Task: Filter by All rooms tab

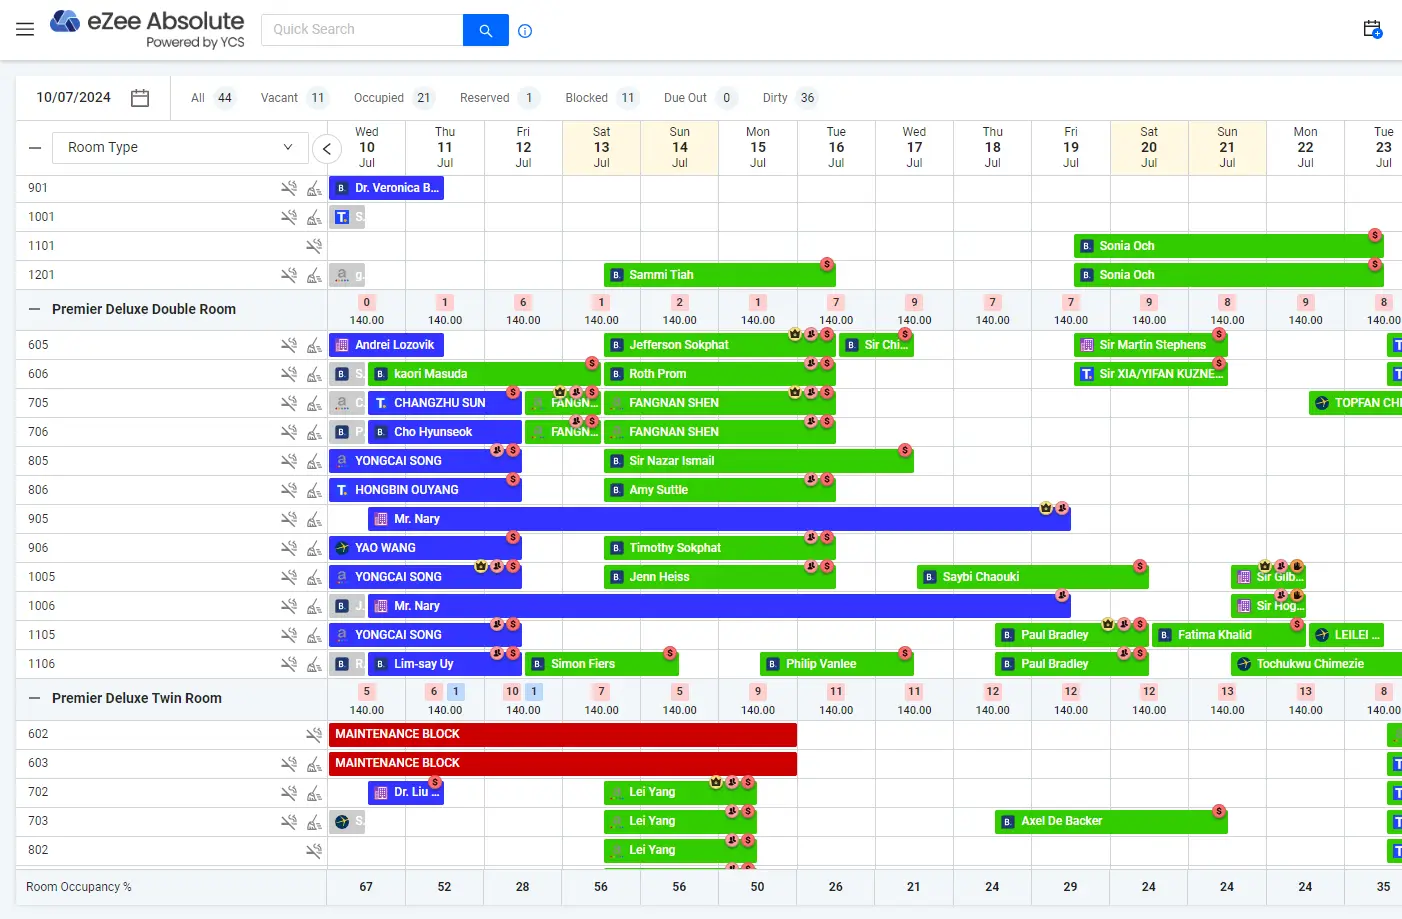Action: (x=212, y=98)
